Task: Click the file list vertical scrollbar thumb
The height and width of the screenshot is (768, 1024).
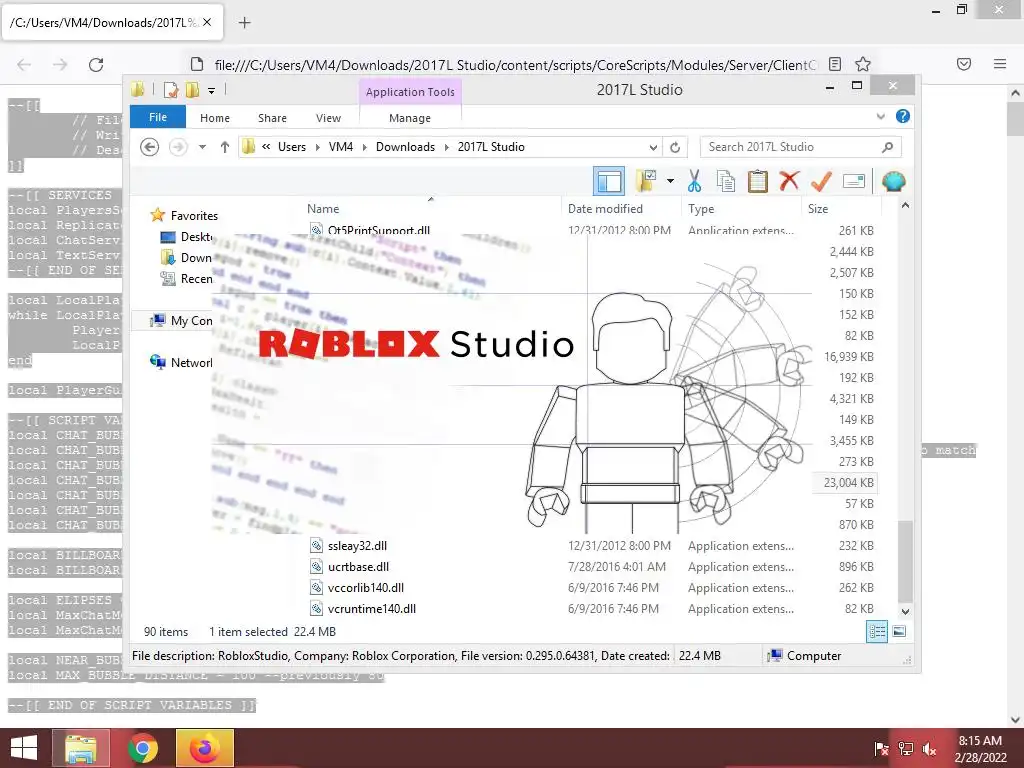Action: [905, 561]
